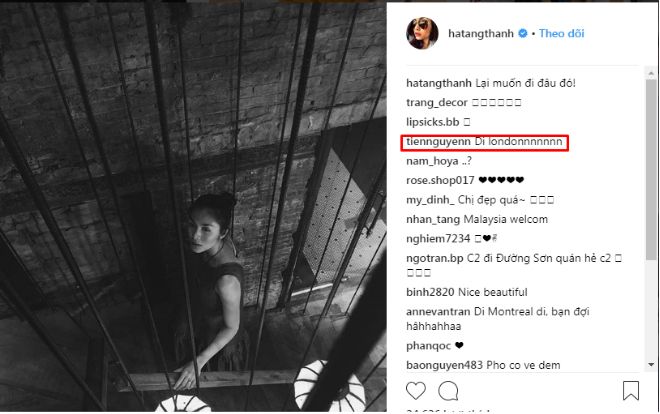The height and width of the screenshot is (414, 660).
Task: Click the hatangthanh profile avatar
Action: coord(422,33)
